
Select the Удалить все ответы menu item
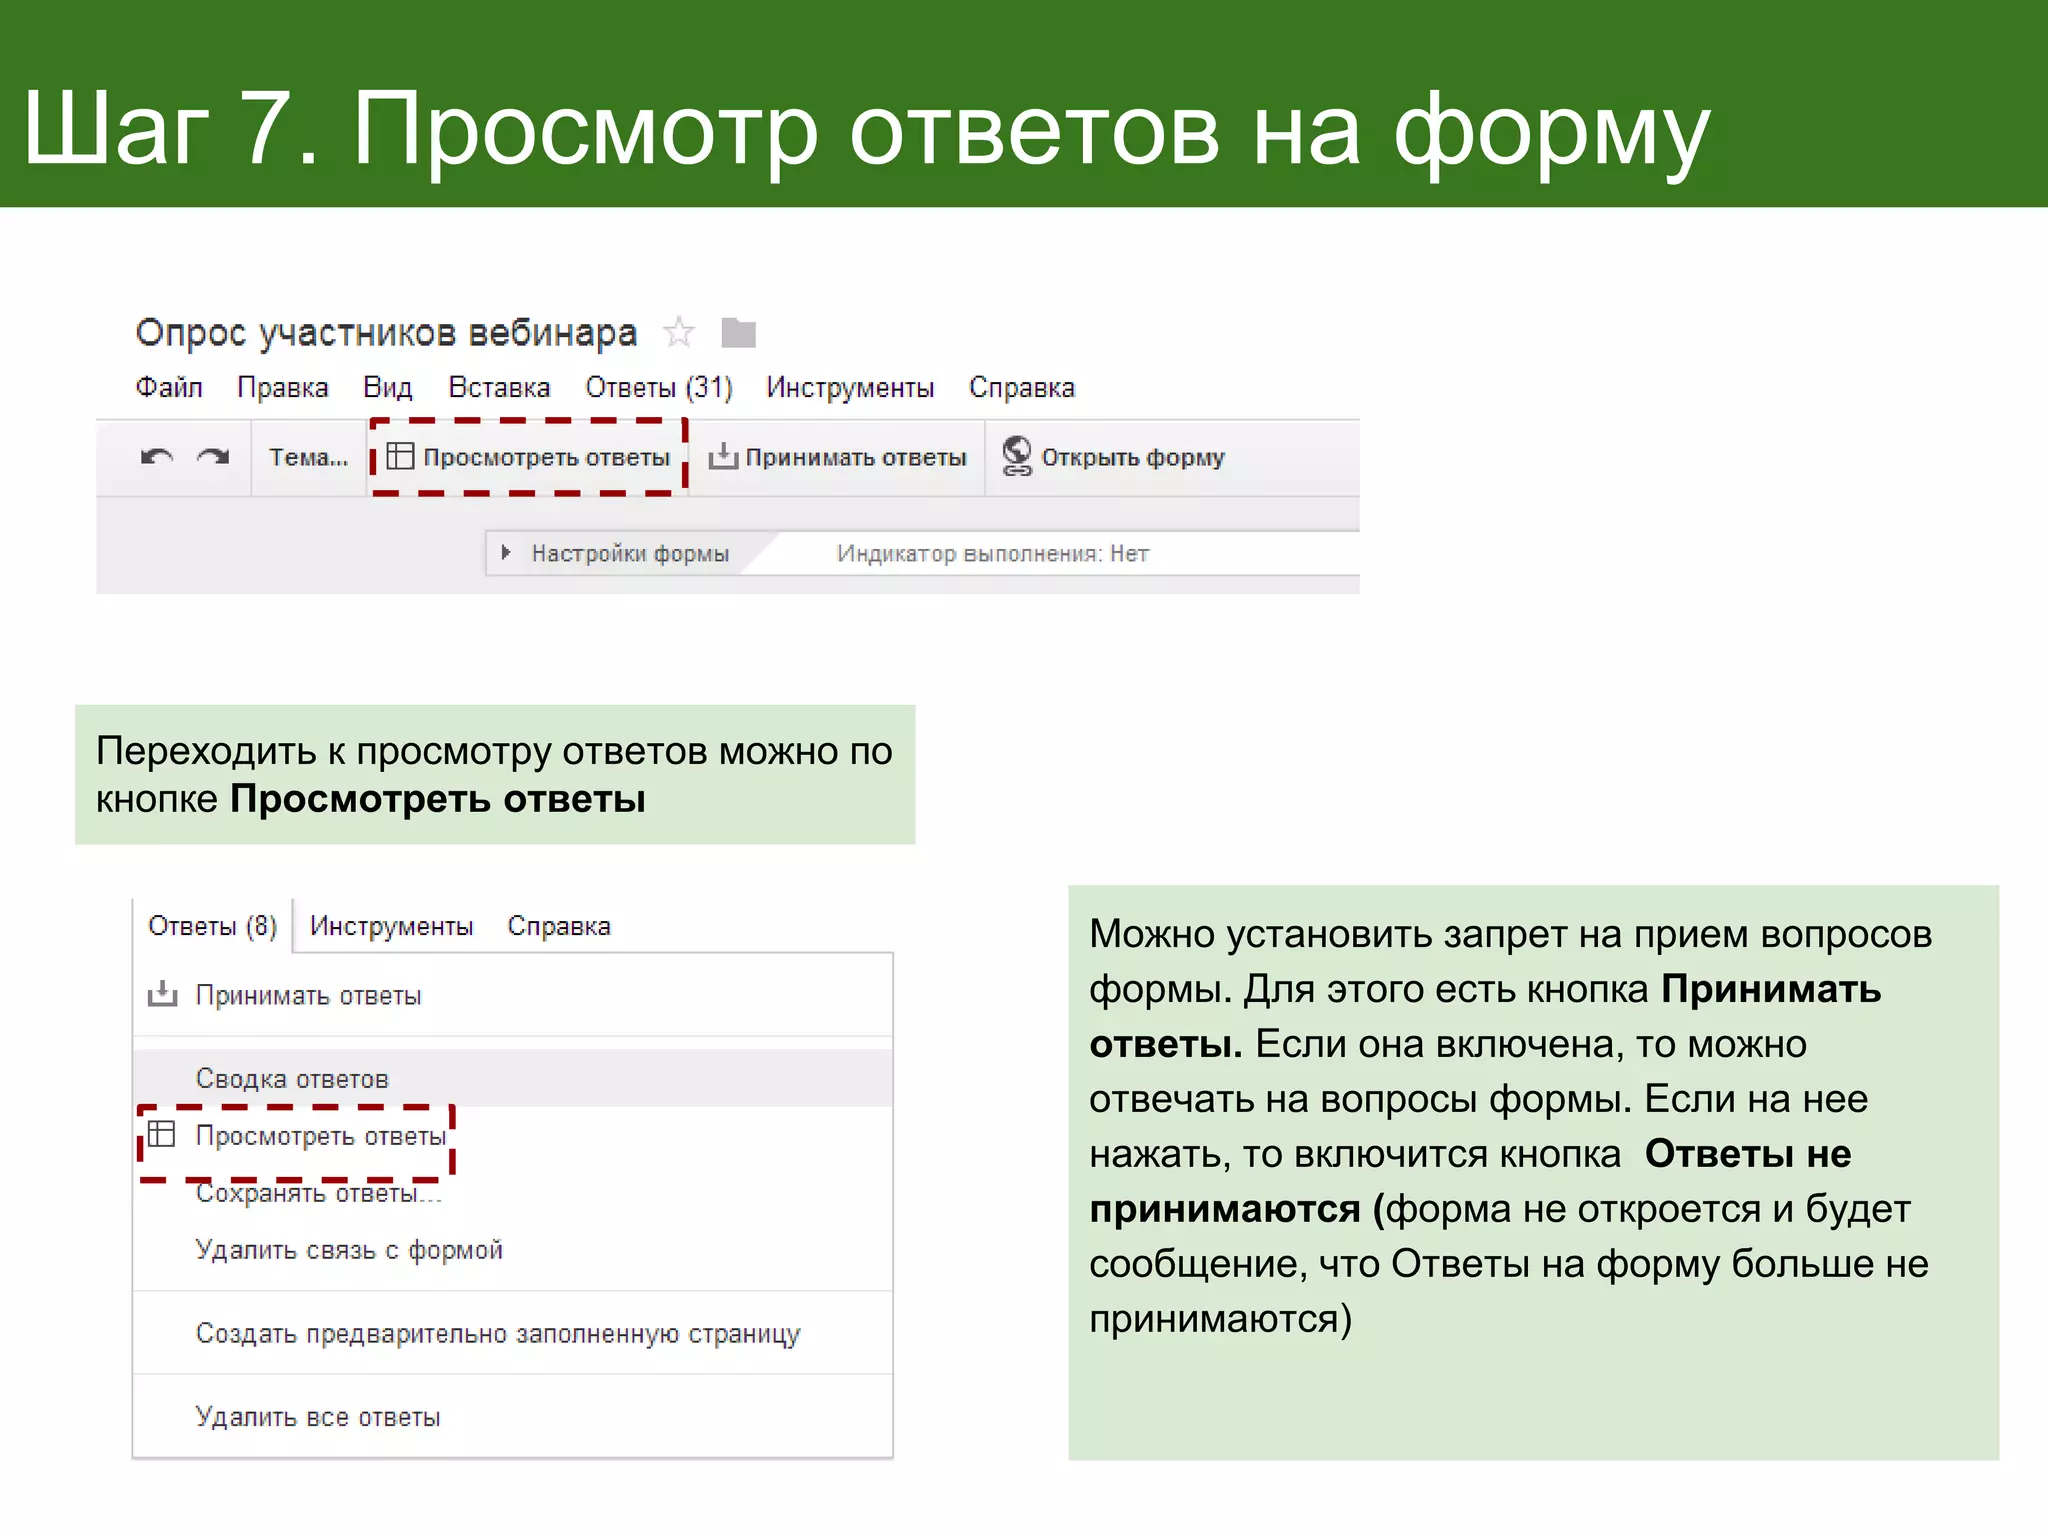point(512,1417)
